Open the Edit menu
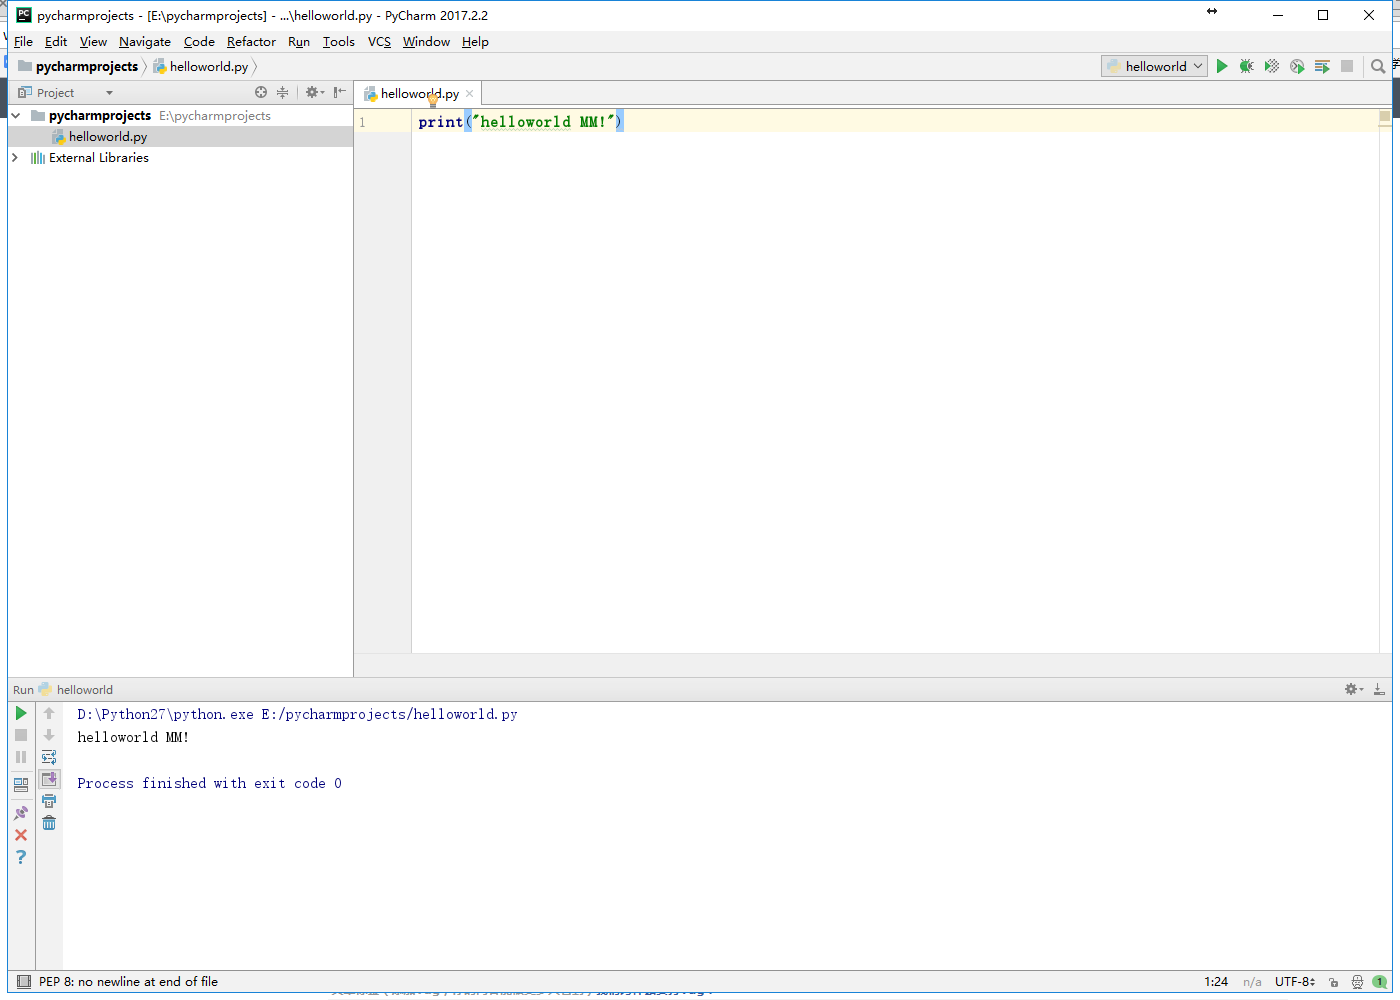The width and height of the screenshot is (1400, 1000). coord(56,42)
